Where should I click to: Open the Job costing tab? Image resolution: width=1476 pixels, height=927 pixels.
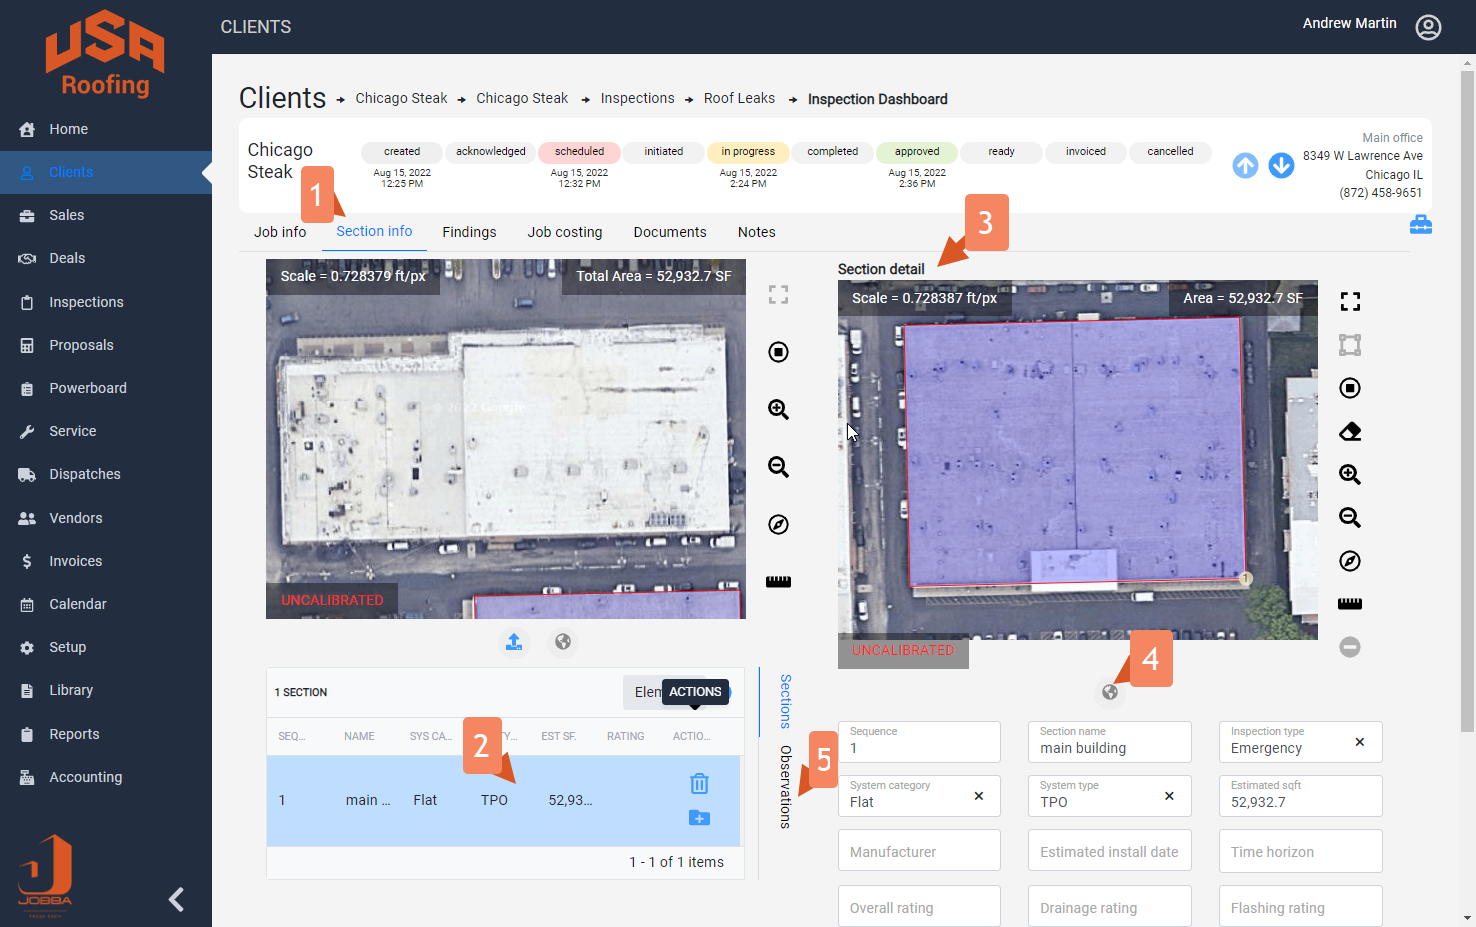564,232
